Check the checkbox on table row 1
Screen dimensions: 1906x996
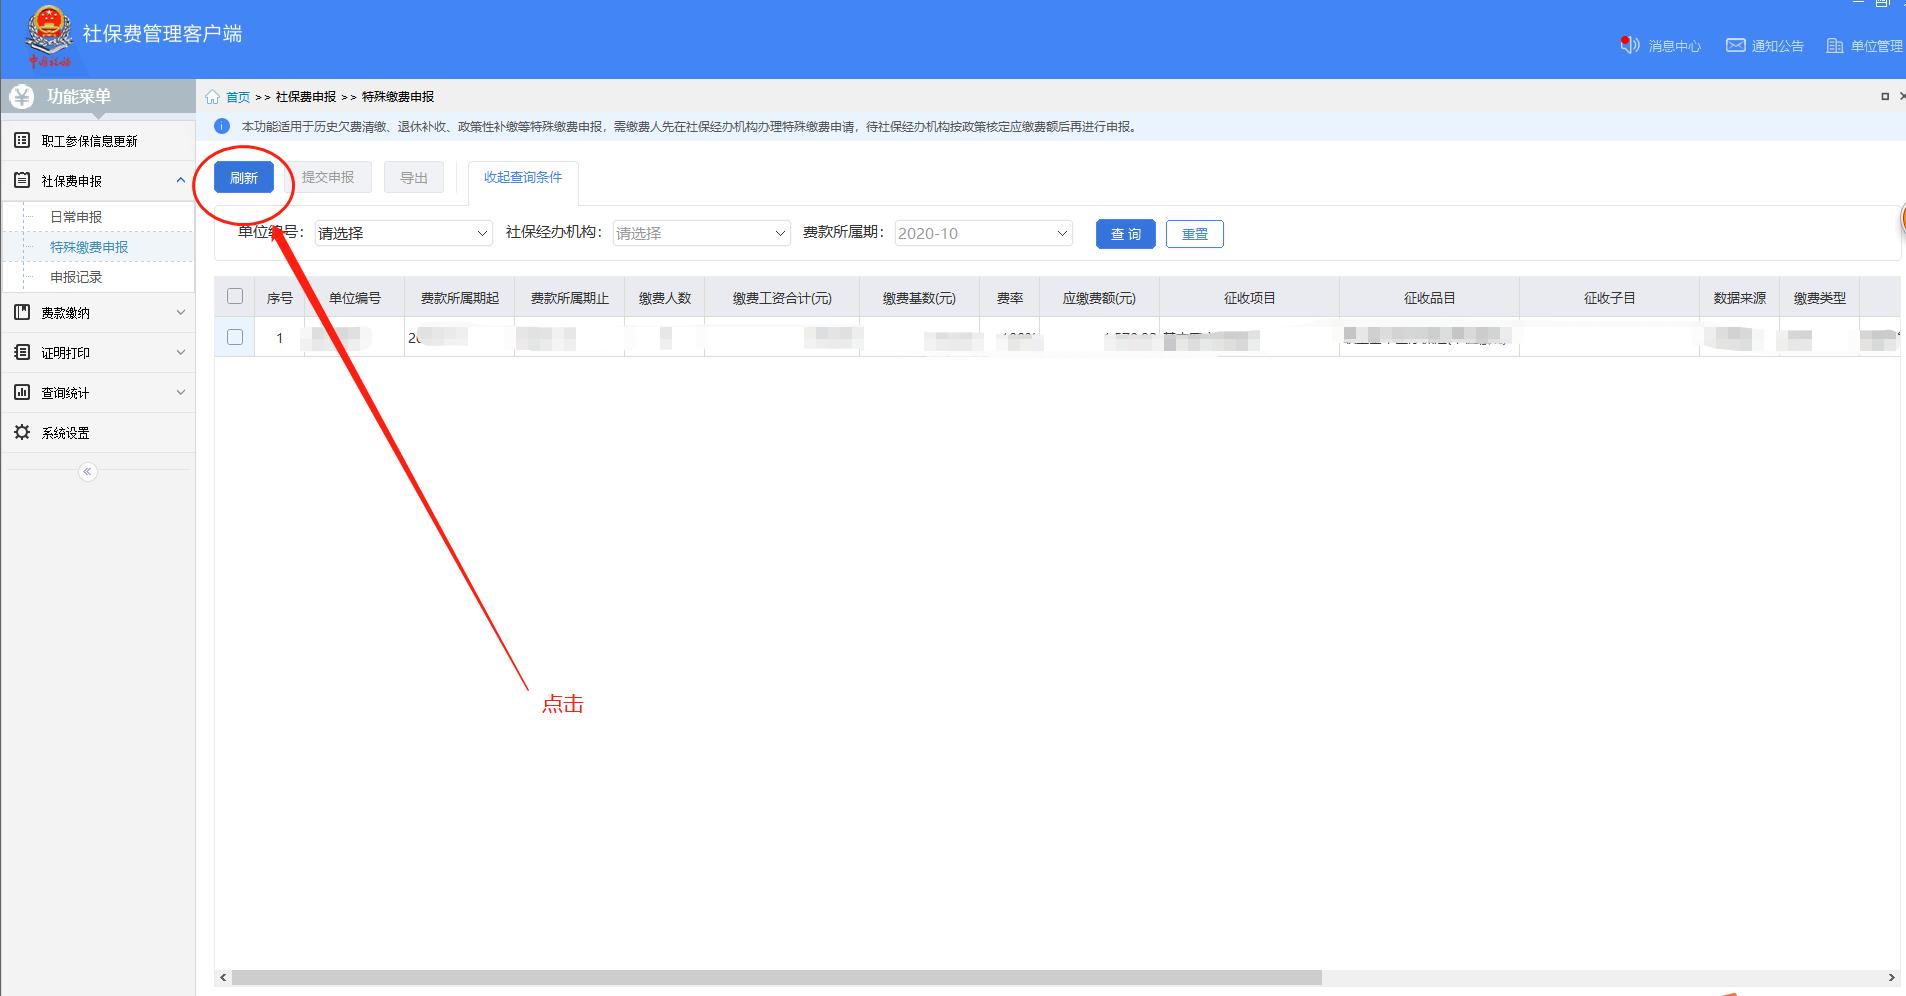click(236, 337)
